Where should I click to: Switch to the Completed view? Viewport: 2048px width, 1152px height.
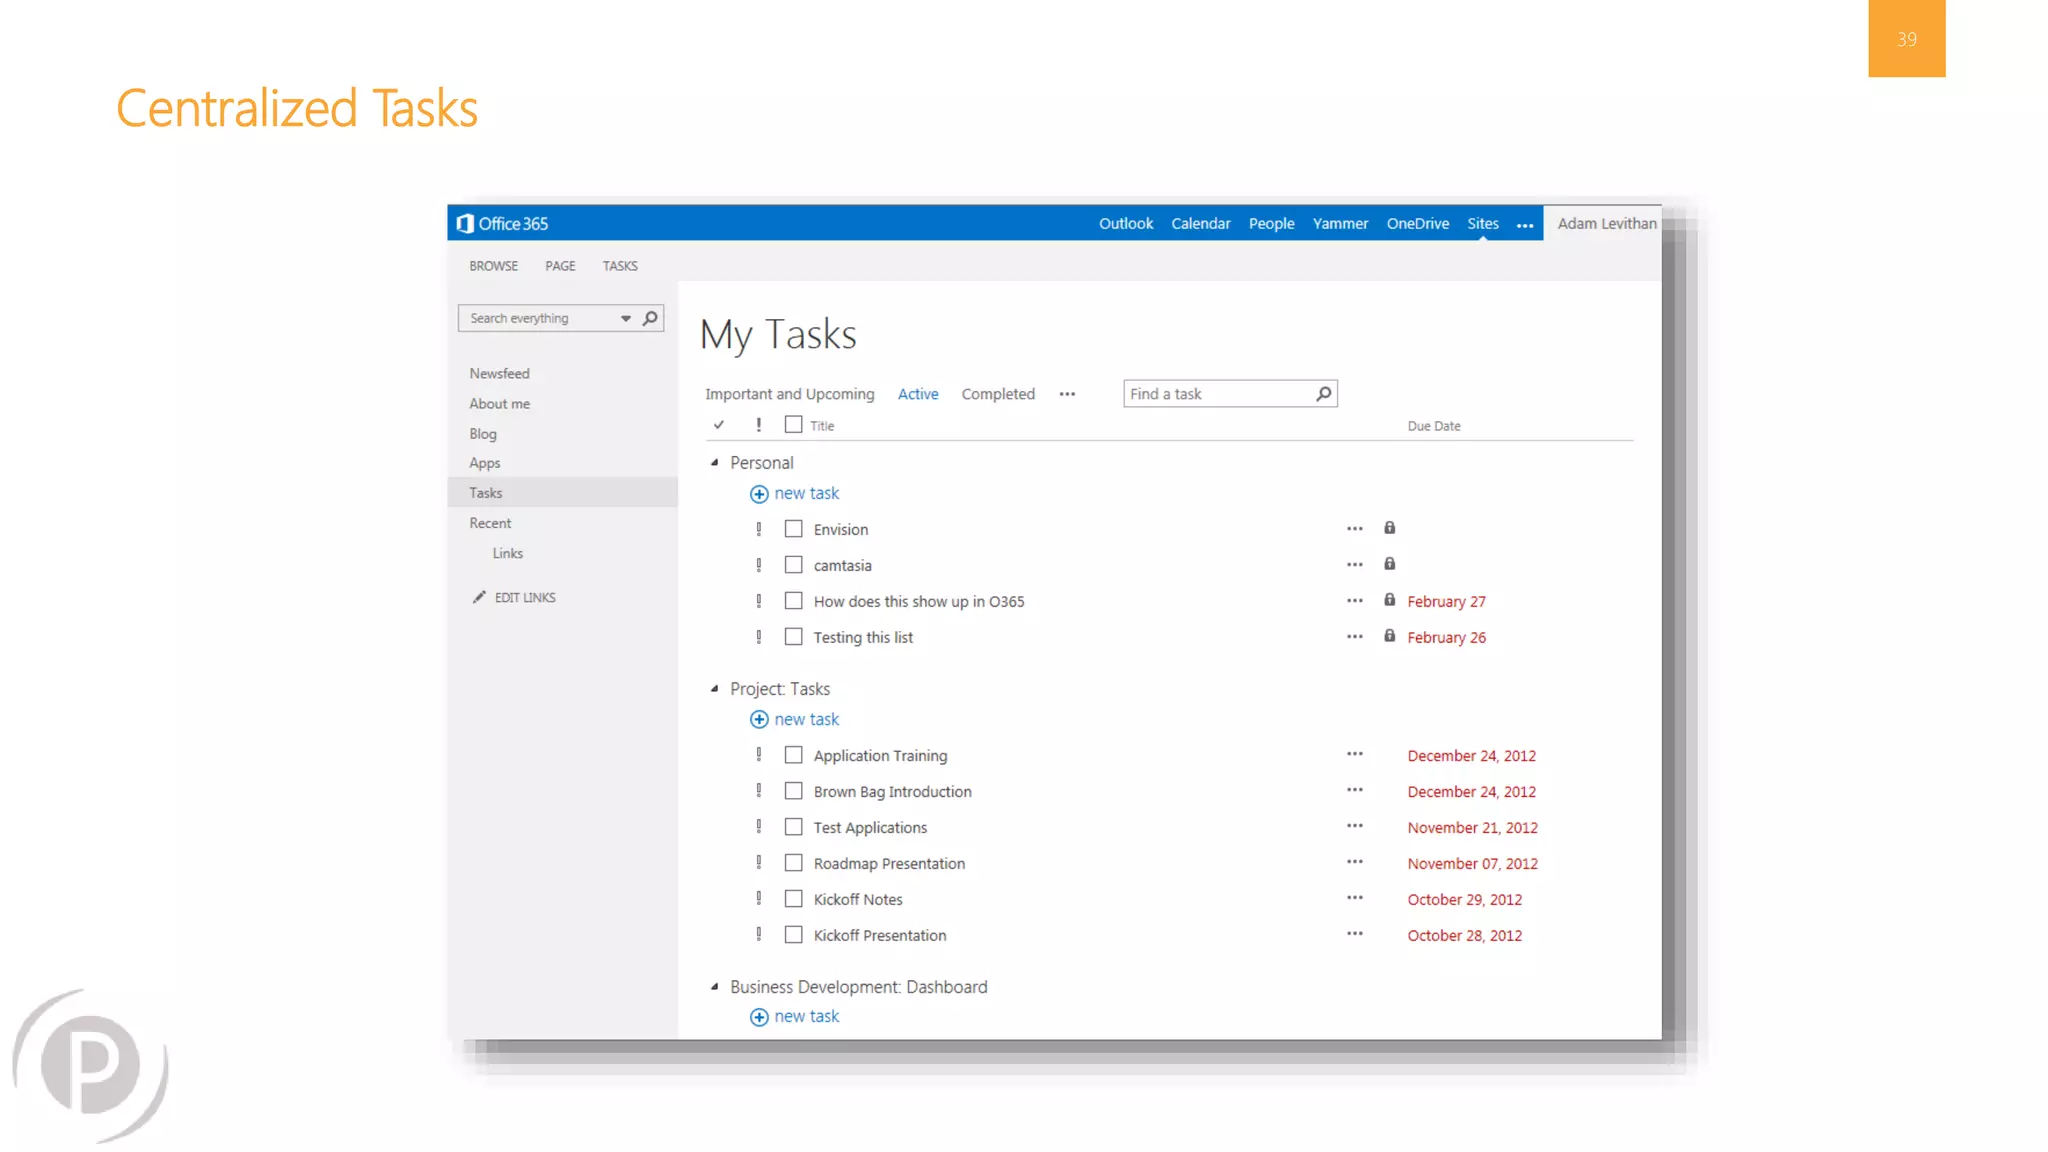coord(998,394)
